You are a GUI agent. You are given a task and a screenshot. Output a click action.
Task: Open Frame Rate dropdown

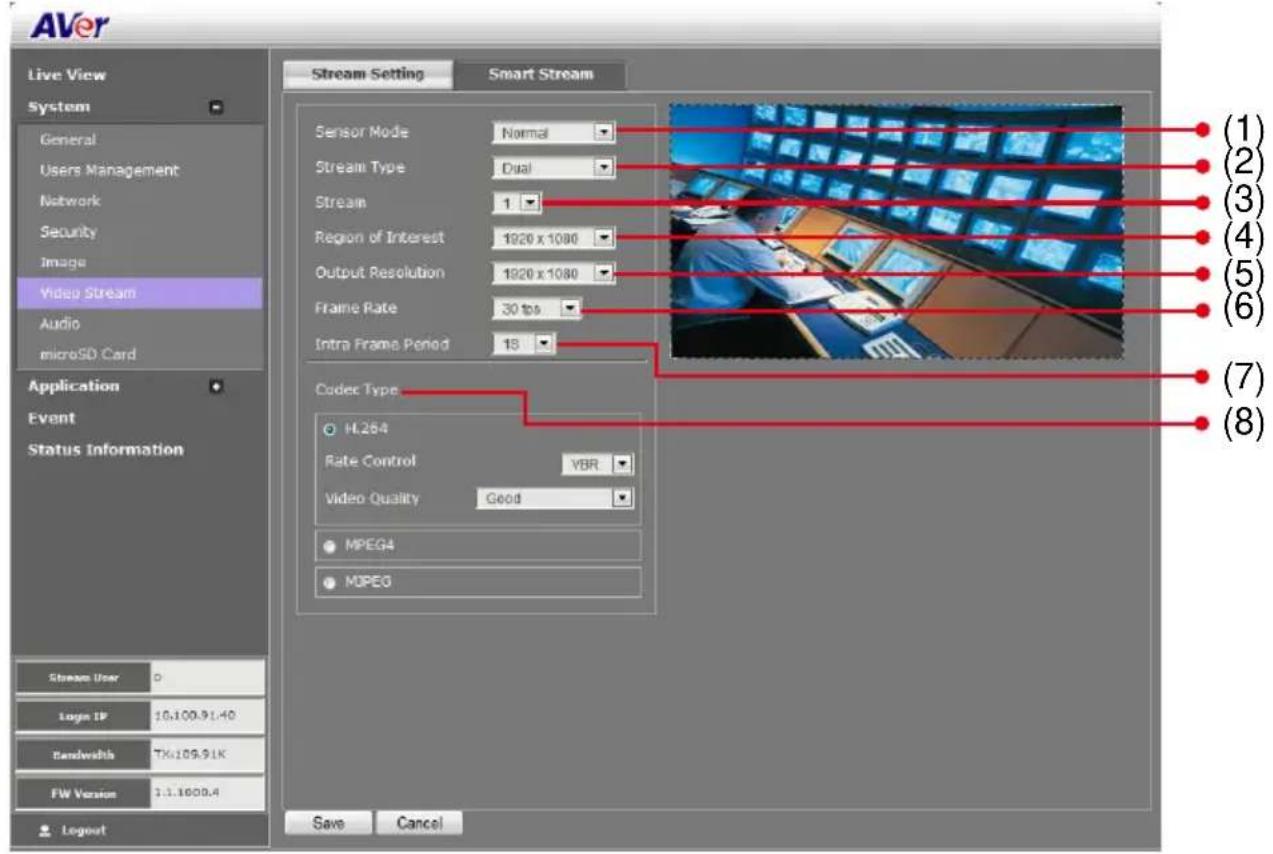[537, 309]
